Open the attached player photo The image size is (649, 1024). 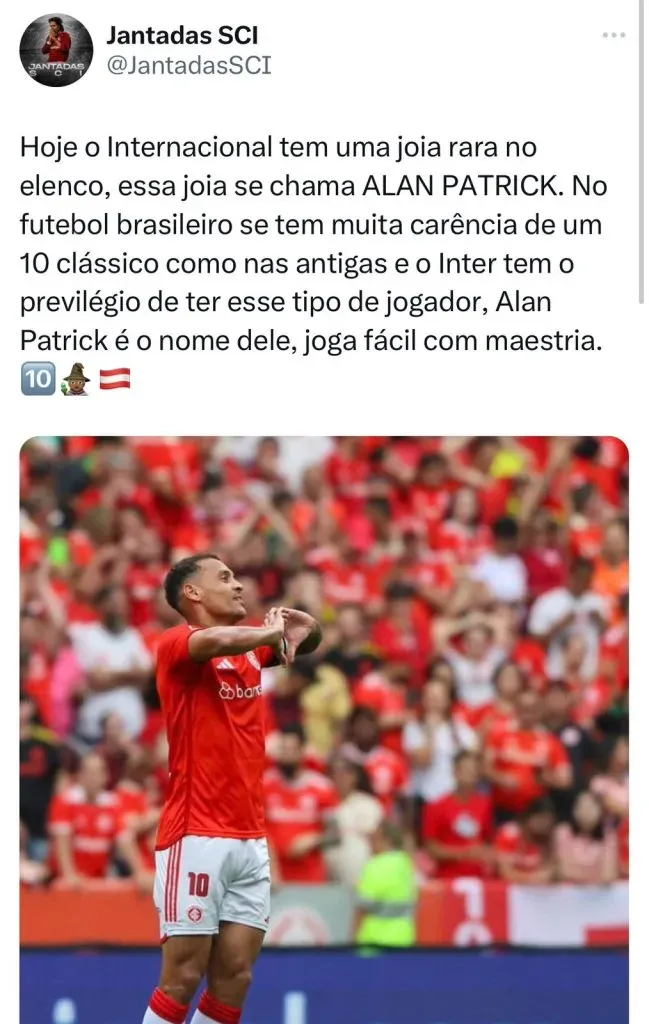pyautogui.click(x=324, y=729)
